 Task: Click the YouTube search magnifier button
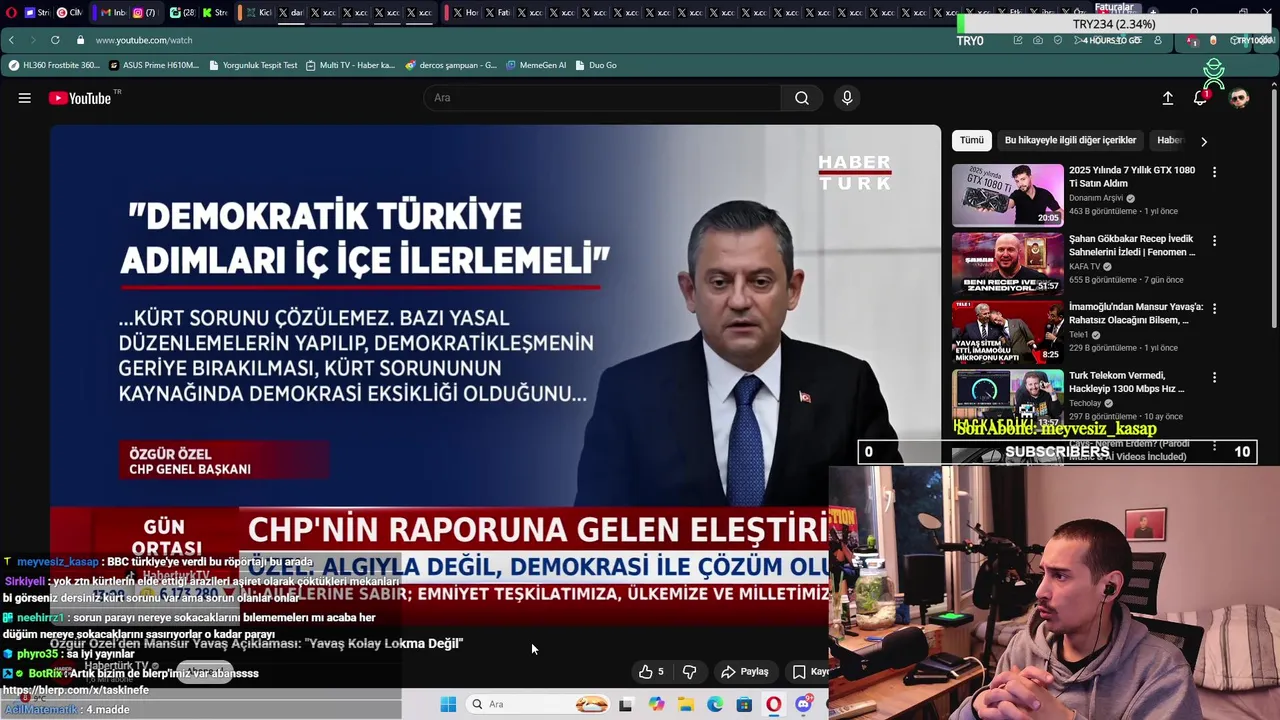pos(802,98)
